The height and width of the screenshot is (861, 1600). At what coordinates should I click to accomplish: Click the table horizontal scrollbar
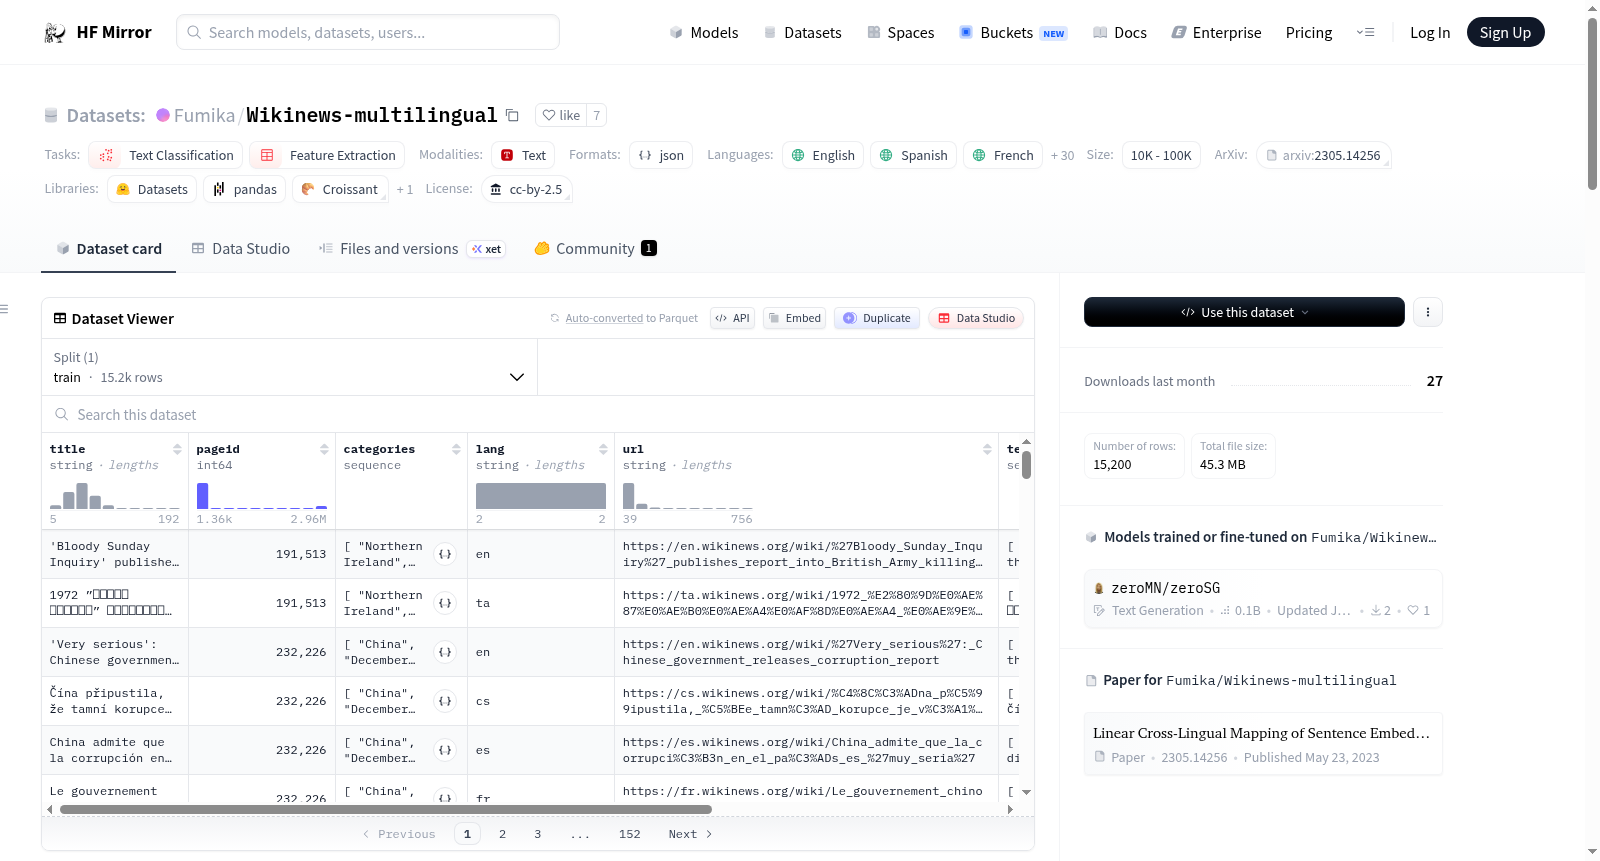(x=386, y=809)
